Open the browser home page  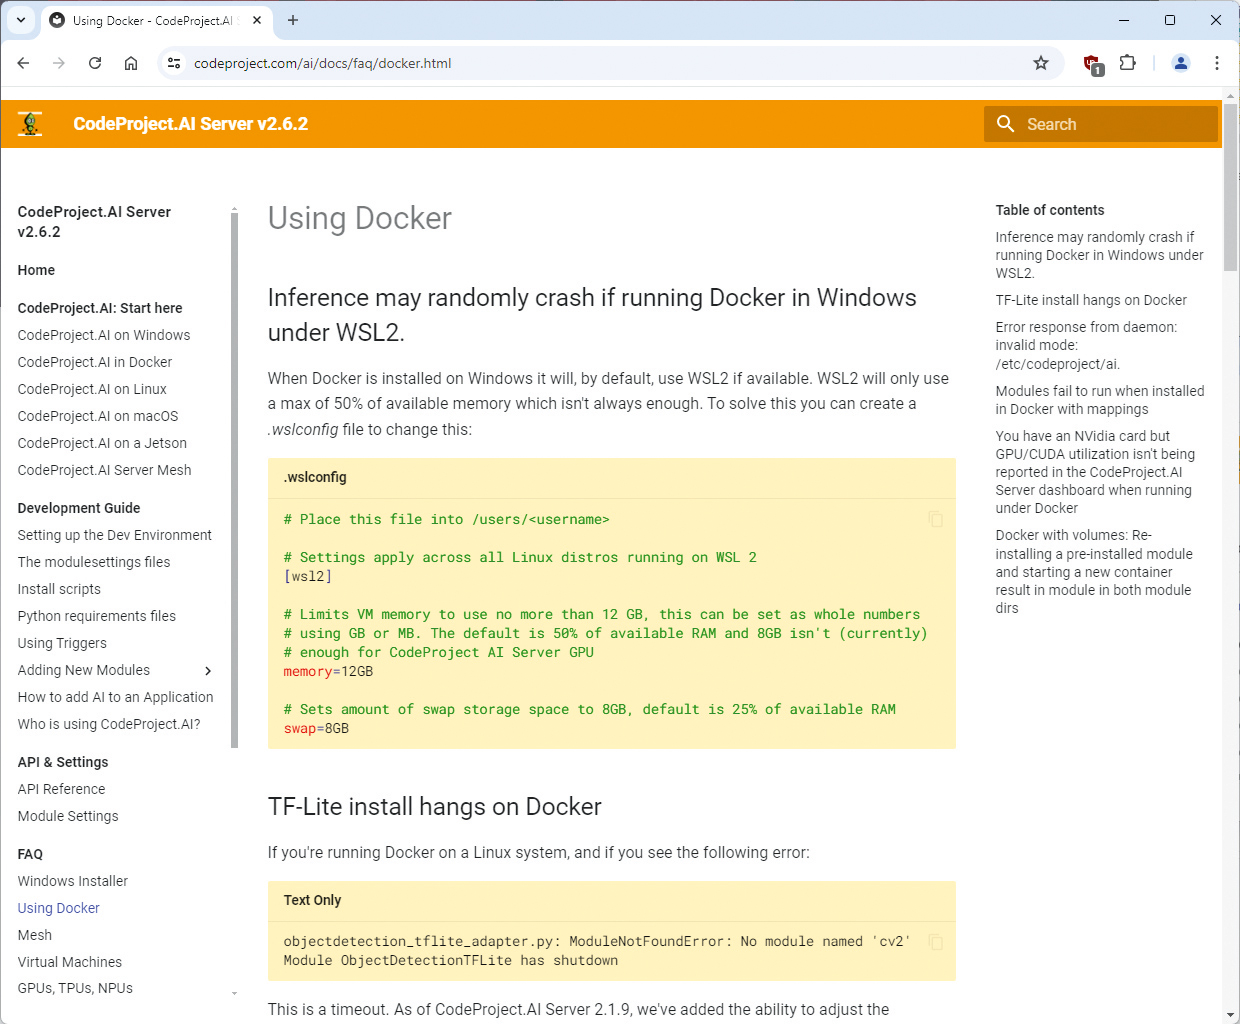coord(131,63)
